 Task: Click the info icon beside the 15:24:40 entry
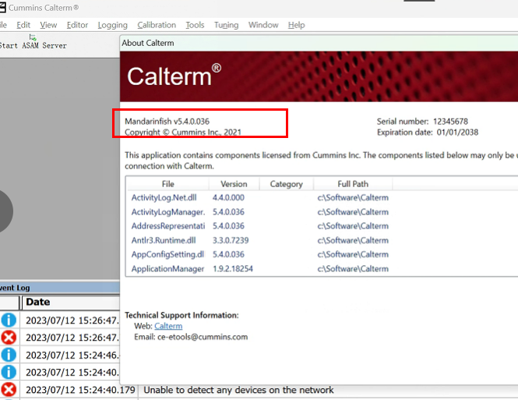click(9, 372)
